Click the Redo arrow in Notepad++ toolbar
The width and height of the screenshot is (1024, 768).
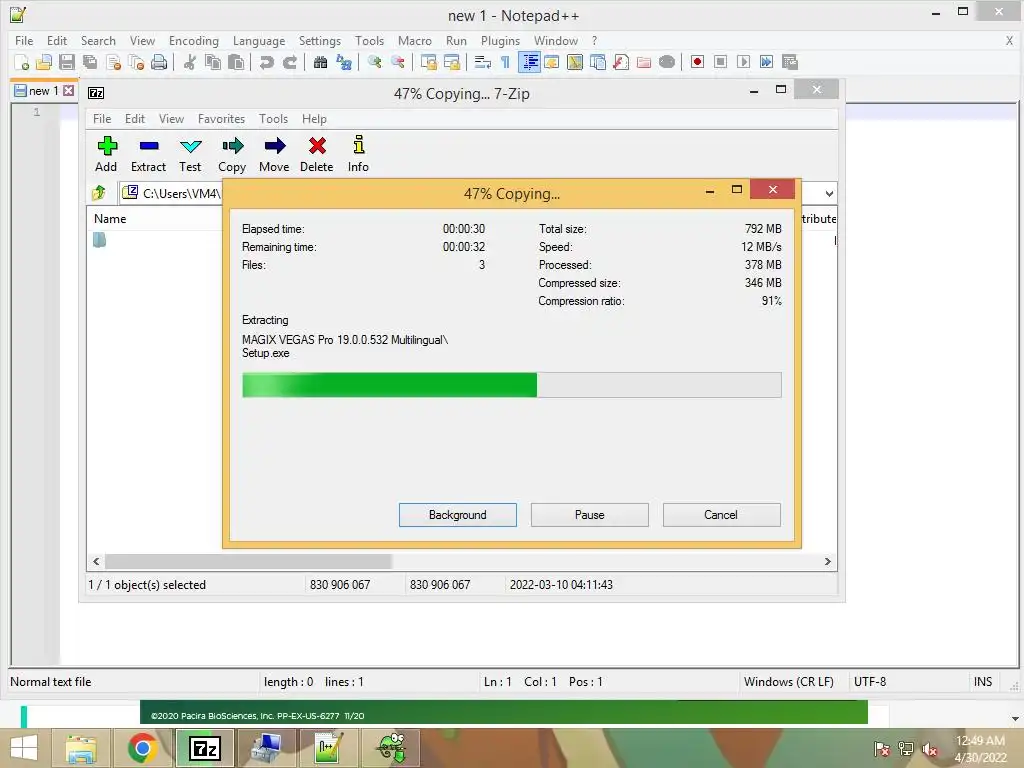pyautogui.click(x=289, y=62)
